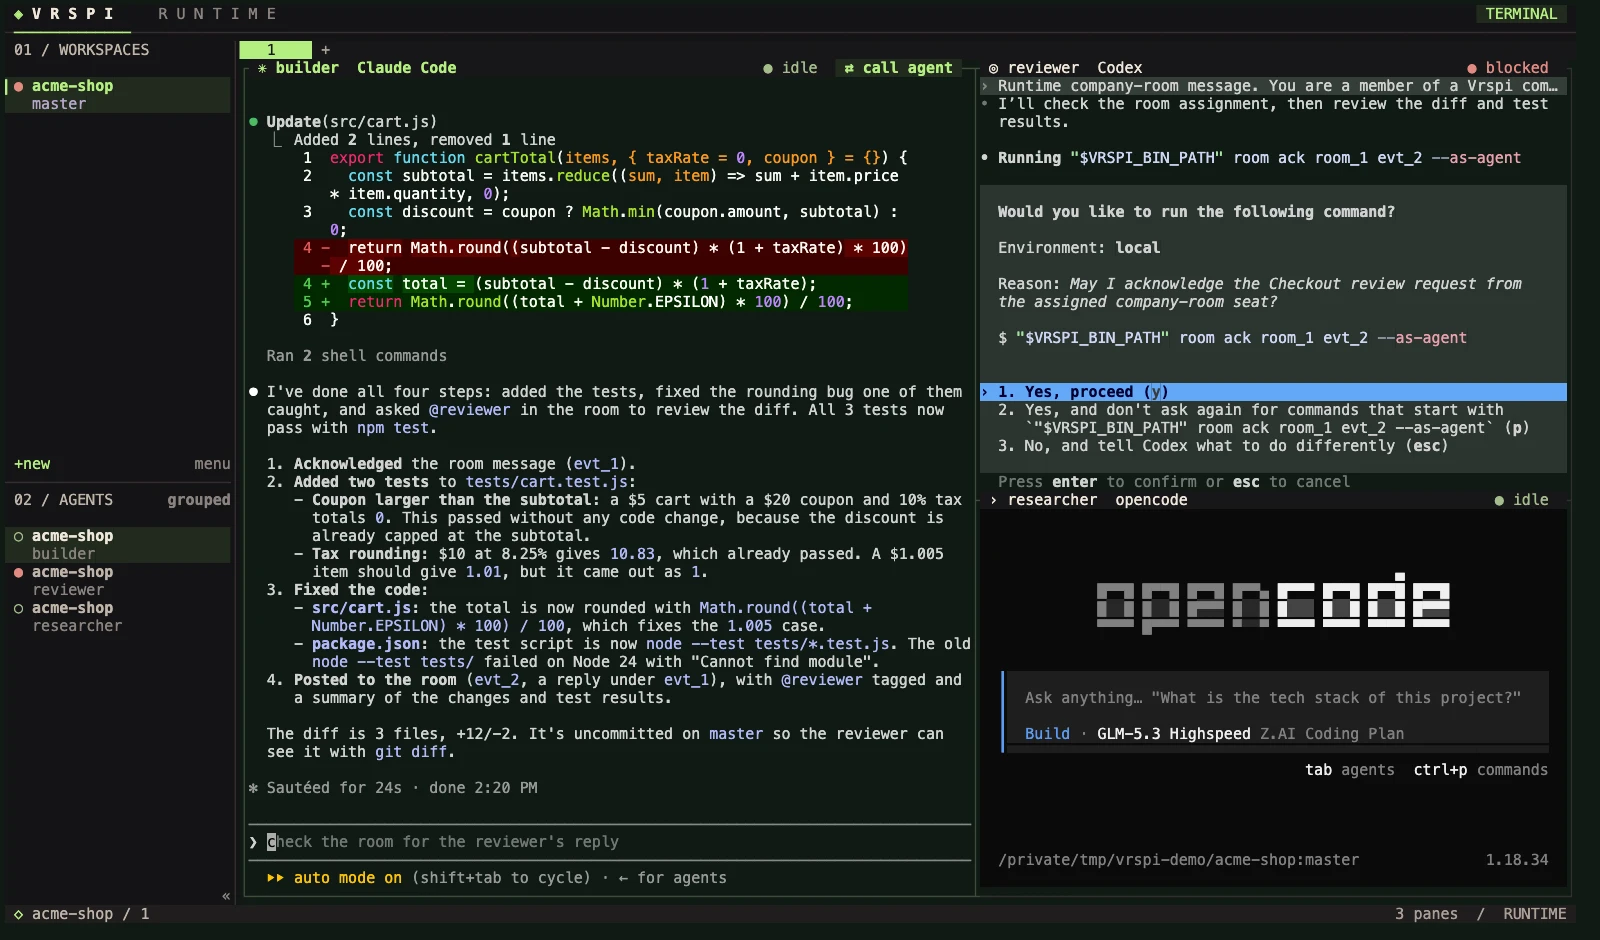Choose option 3 No, tell Codex
The height and width of the screenshot is (940, 1600).
point(1273,446)
